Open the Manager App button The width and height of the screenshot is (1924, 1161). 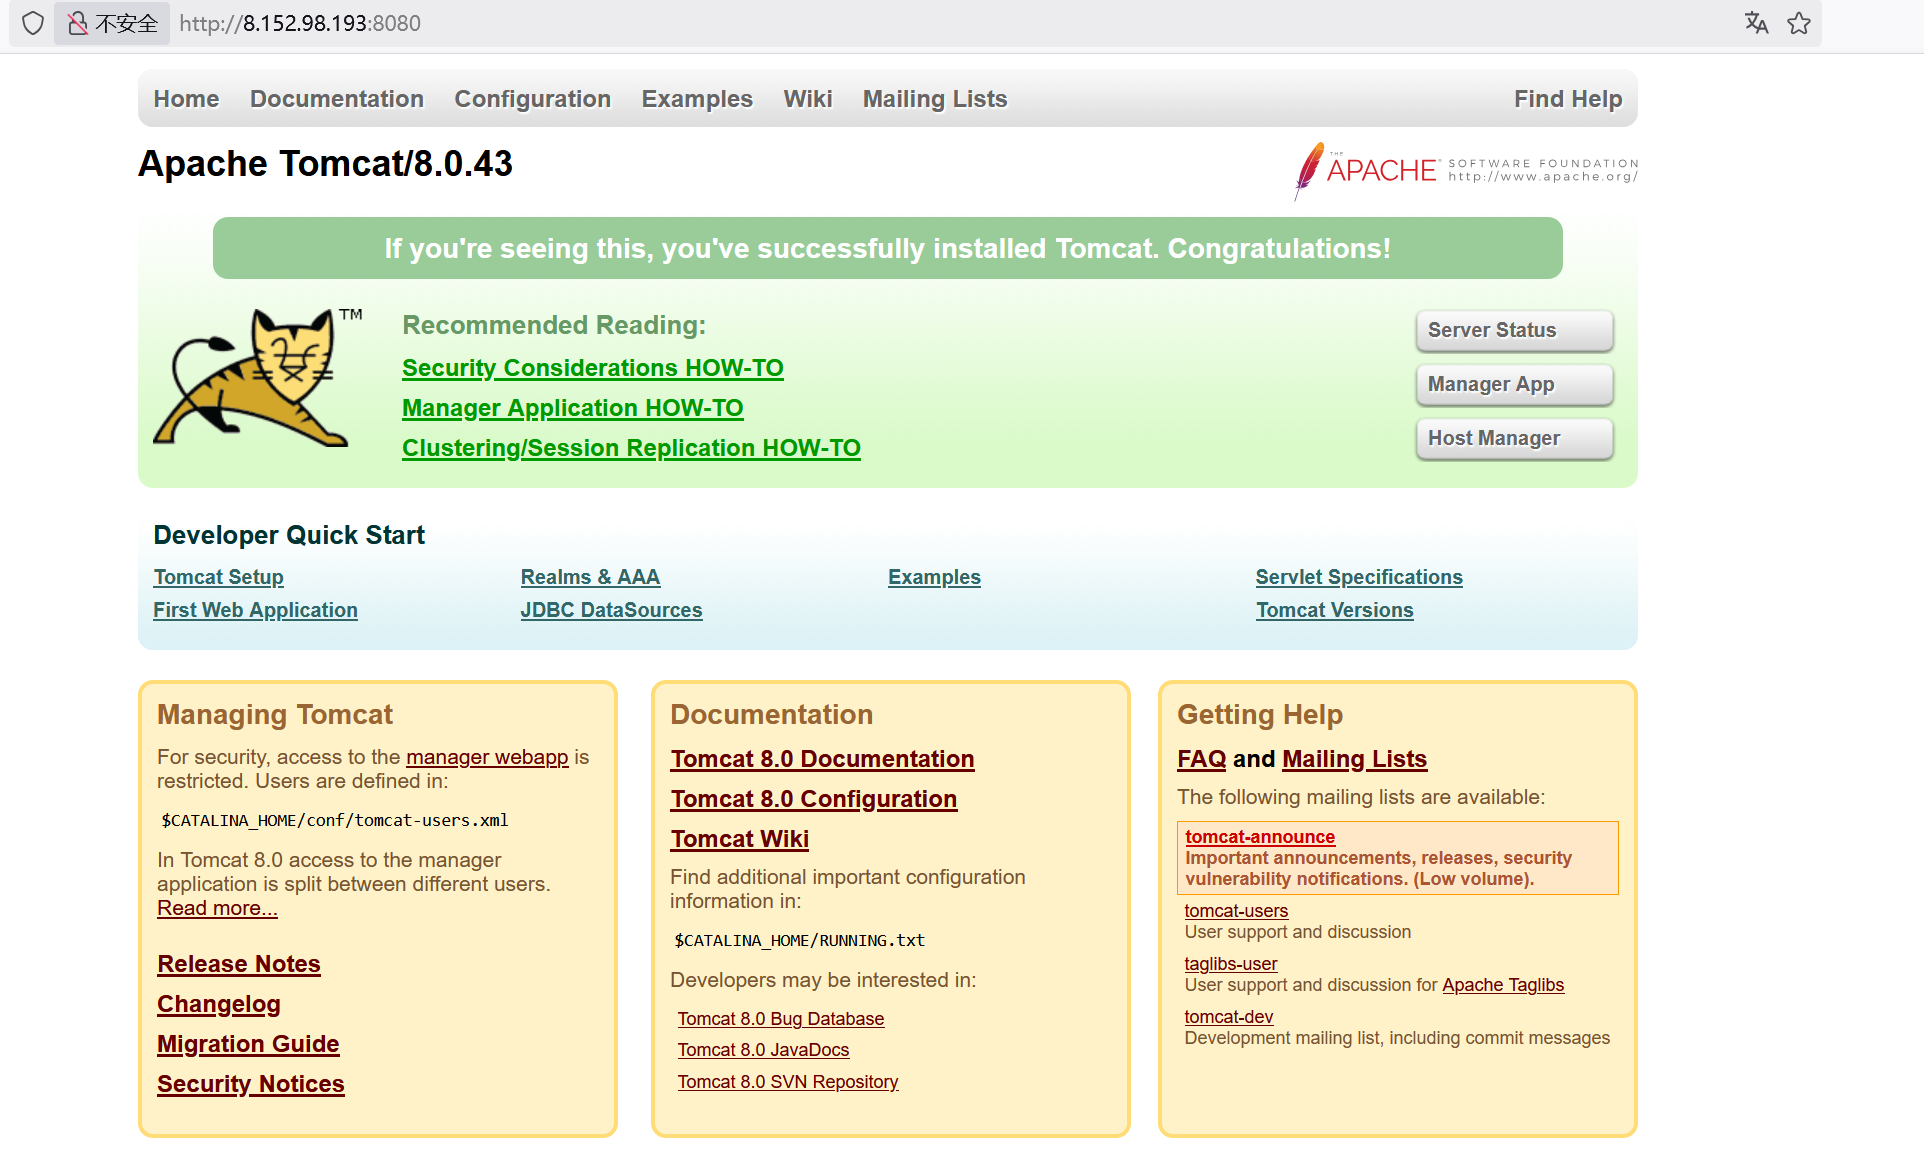[x=1513, y=384]
